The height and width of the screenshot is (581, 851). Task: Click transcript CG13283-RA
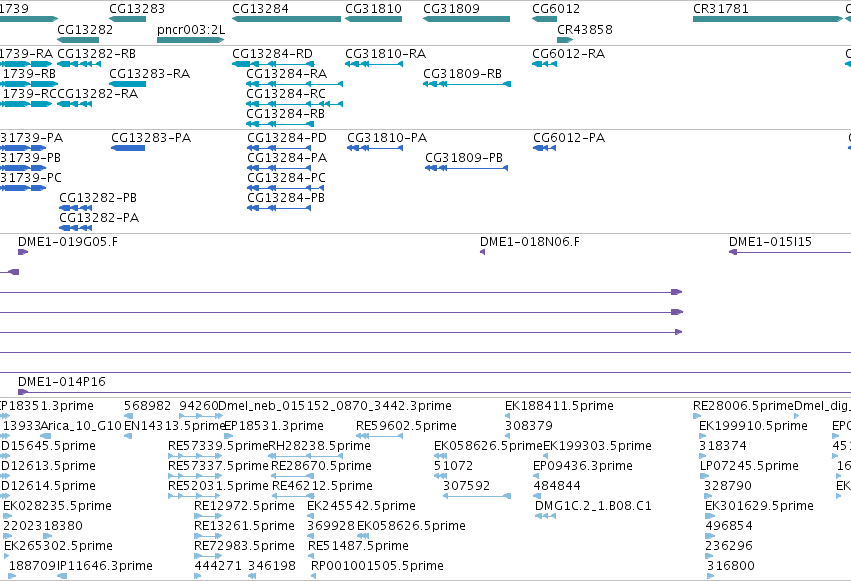(x=128, y=84)
